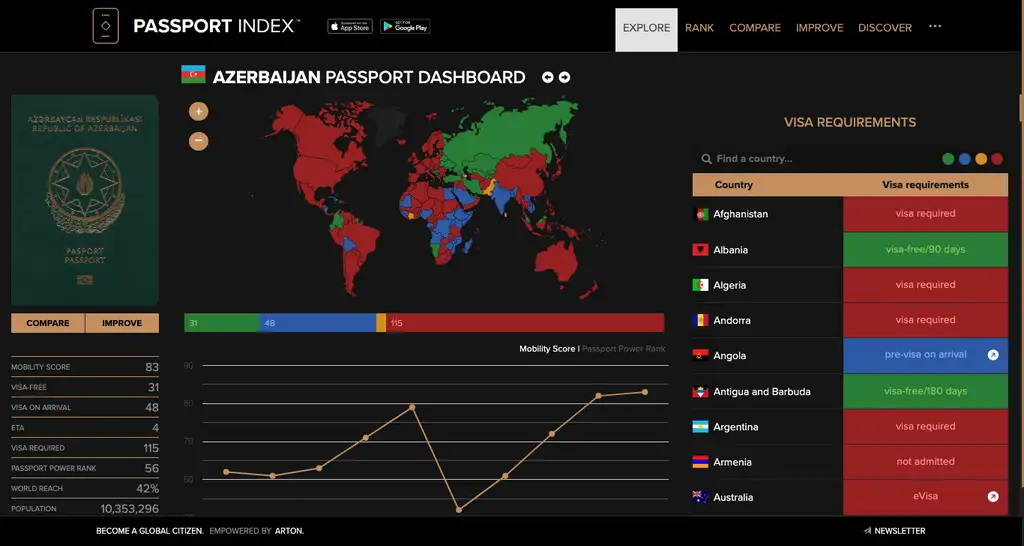The image size is (1024, 546).
Task: Toggle the red visa required filter dot
Action: point(997,159)
